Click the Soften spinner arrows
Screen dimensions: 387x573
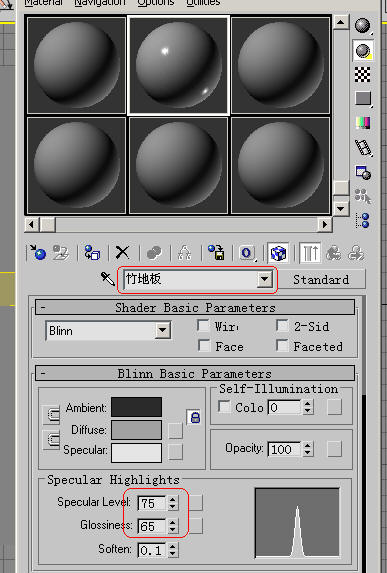(172, 550)
